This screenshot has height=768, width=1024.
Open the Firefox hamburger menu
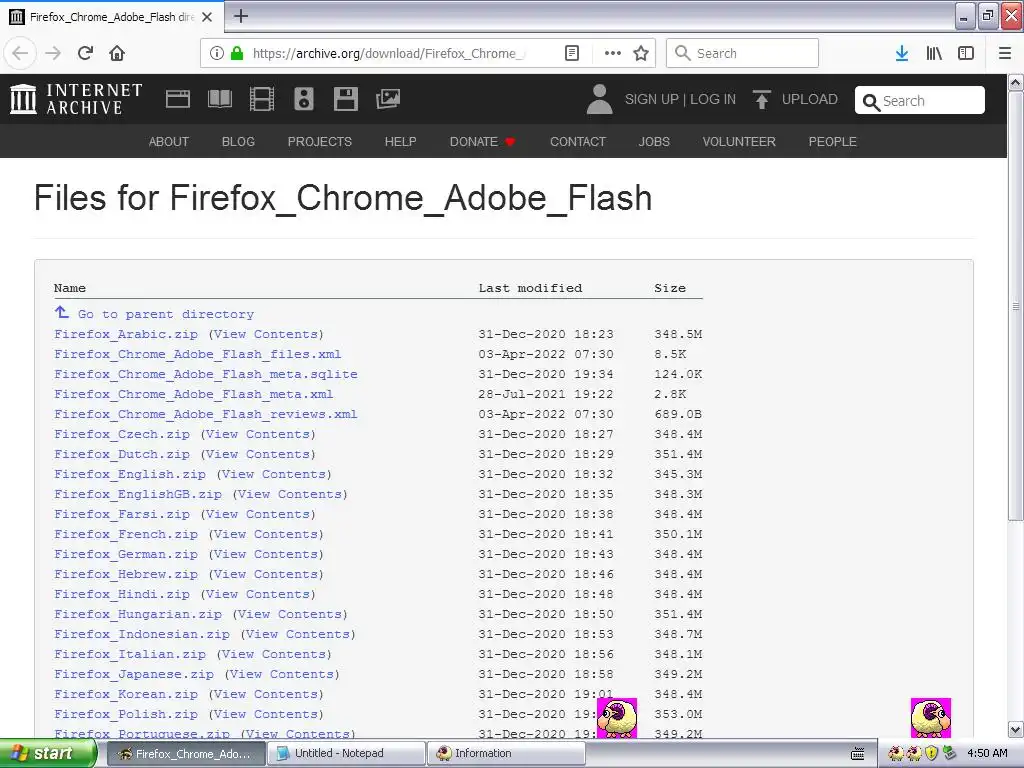click(x=1004, y=53)
